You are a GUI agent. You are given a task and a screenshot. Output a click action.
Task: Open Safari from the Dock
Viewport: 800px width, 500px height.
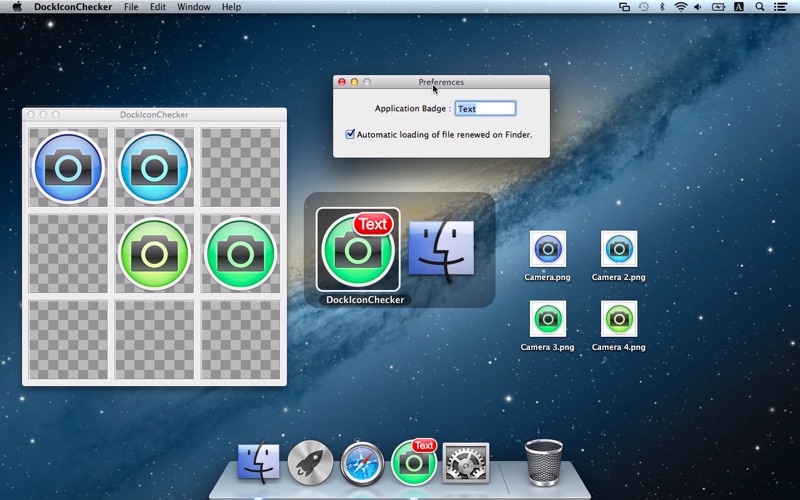pyautogui.click(x=362, y=462)
